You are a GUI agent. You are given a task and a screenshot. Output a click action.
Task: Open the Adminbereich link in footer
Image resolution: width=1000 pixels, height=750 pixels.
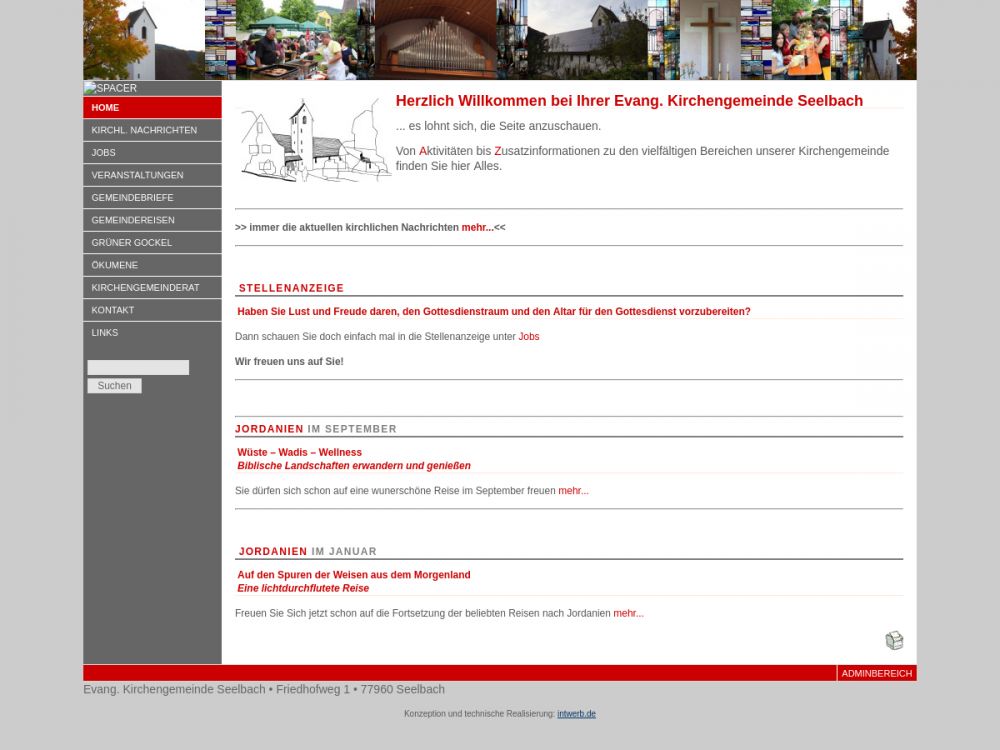(876, 674)
